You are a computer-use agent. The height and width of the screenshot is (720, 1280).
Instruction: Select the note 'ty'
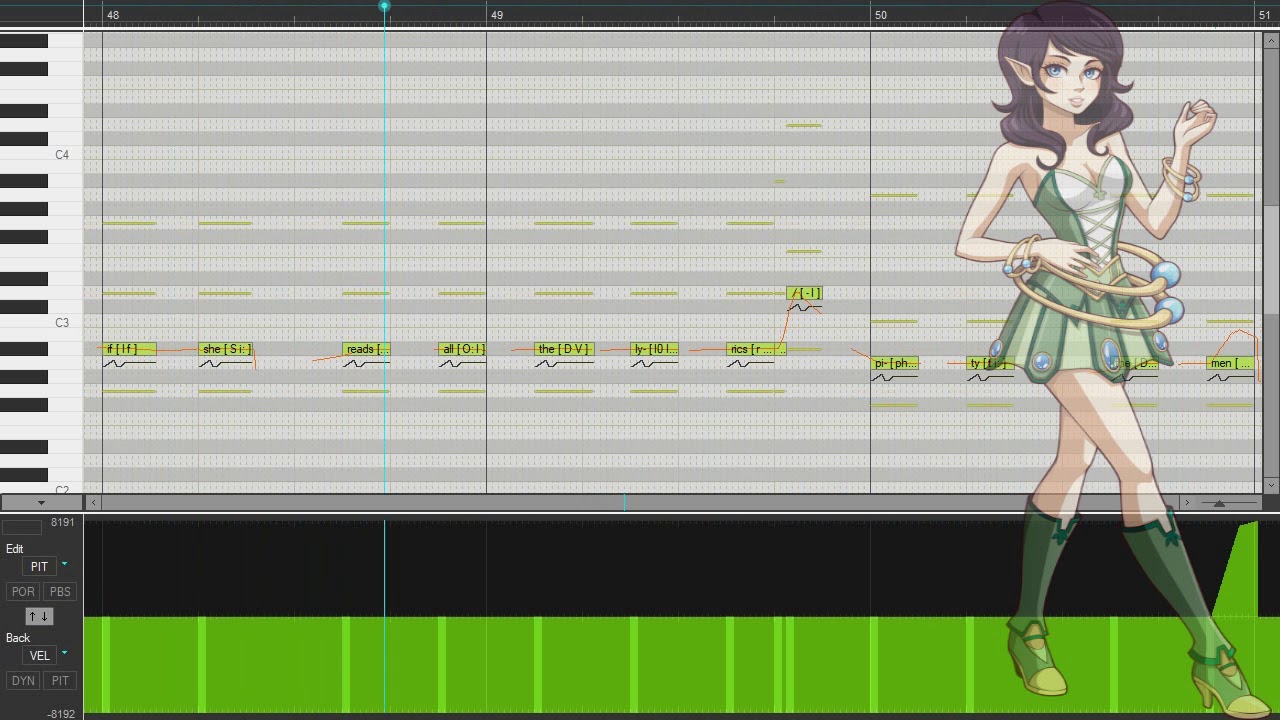click(990, 363)
